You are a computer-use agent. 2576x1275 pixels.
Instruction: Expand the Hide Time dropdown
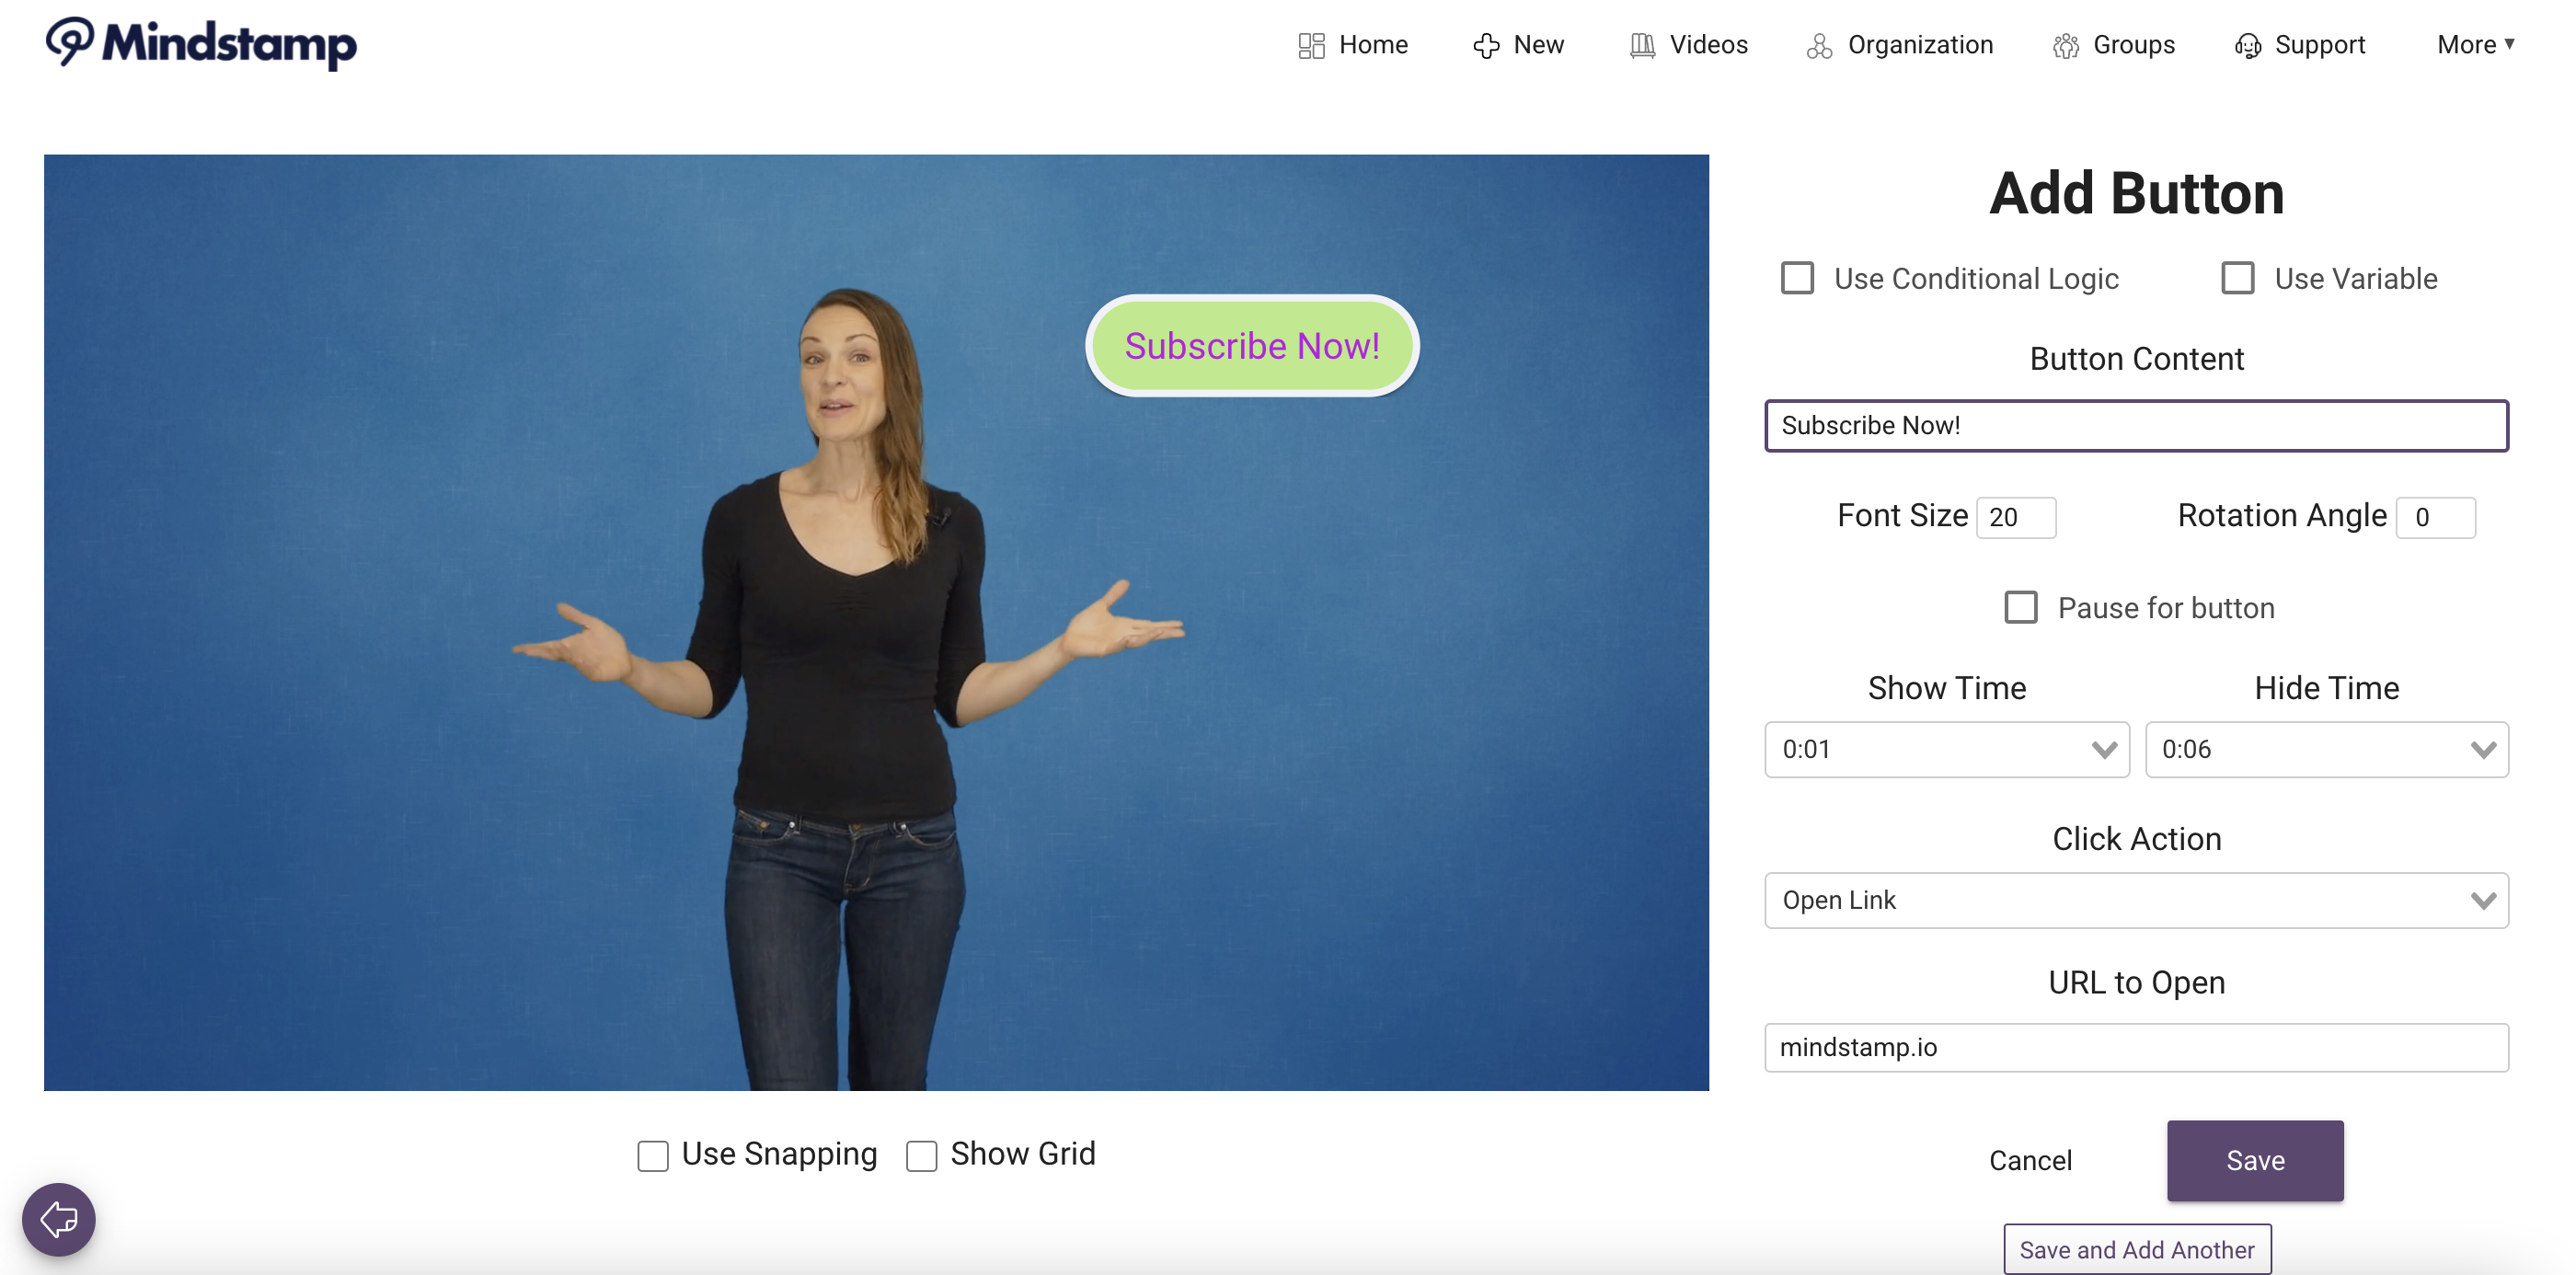[2326, 749]
